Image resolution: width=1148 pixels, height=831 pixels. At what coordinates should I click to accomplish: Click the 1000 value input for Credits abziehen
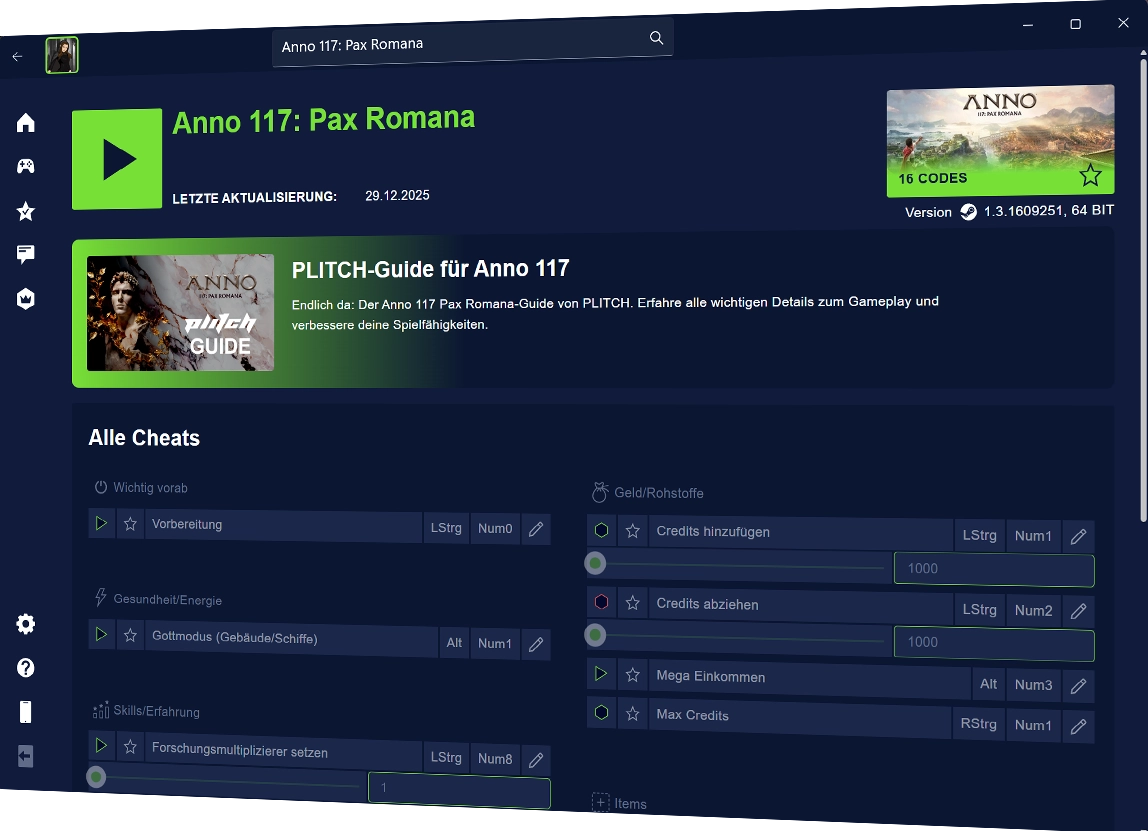993,644
